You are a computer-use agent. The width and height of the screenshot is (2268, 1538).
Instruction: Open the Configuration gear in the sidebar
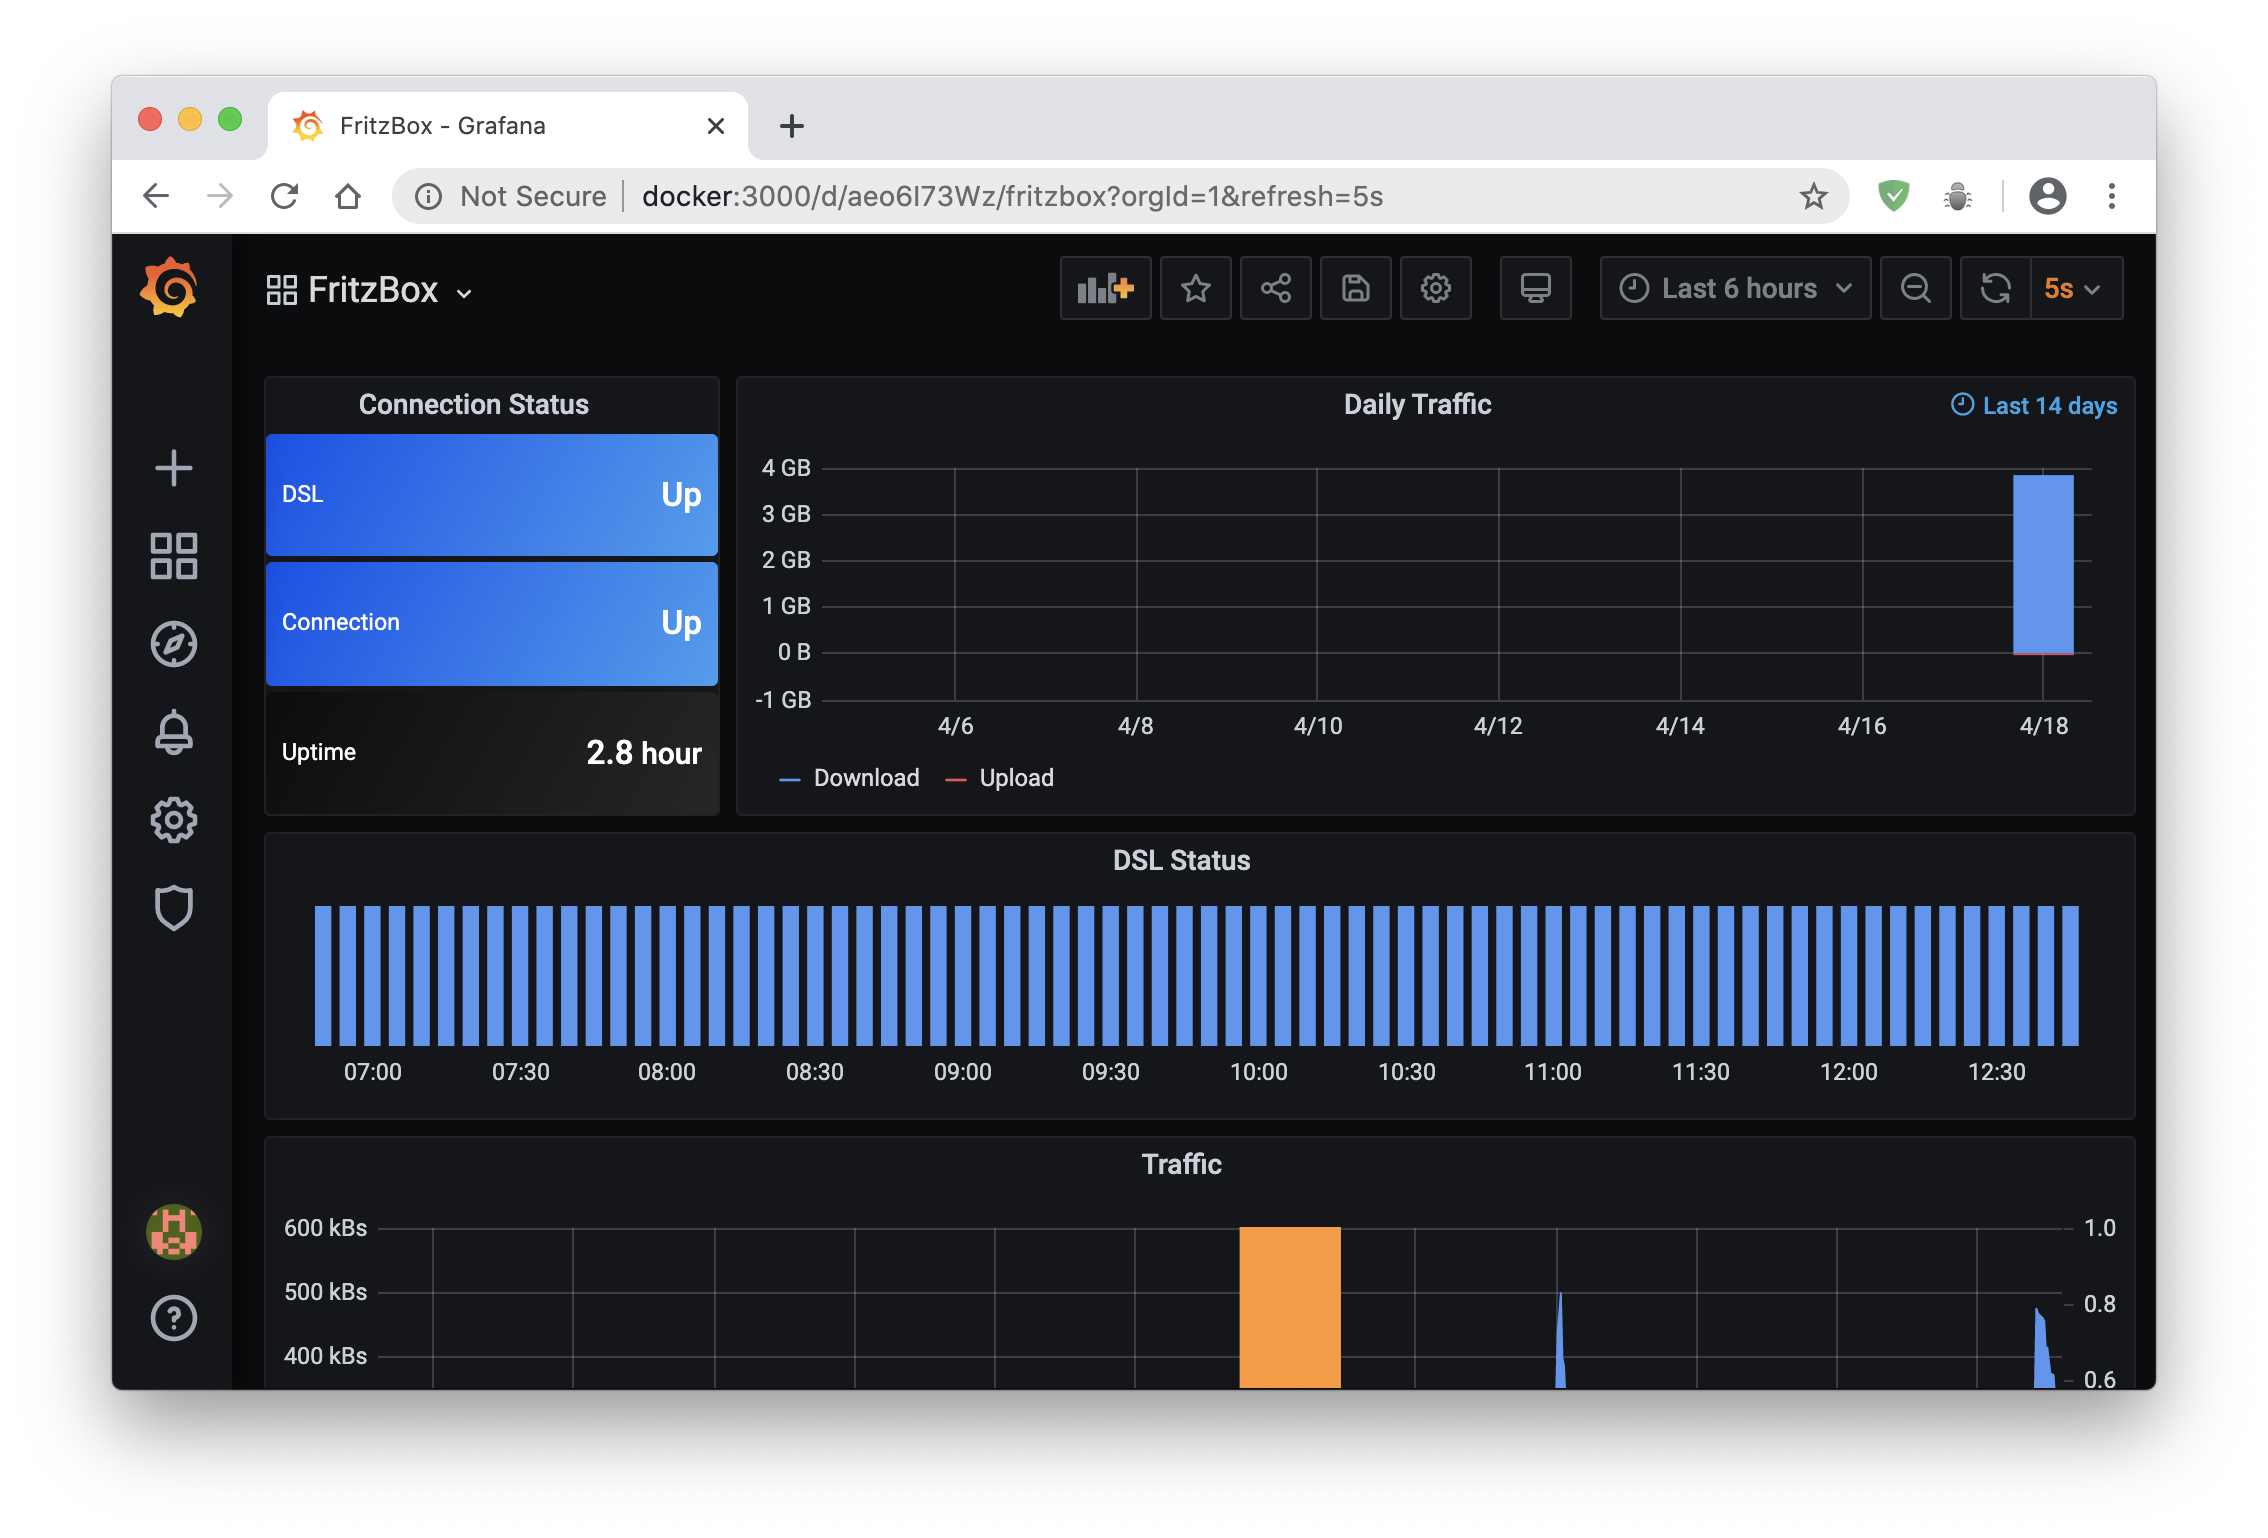pos(173,820)
